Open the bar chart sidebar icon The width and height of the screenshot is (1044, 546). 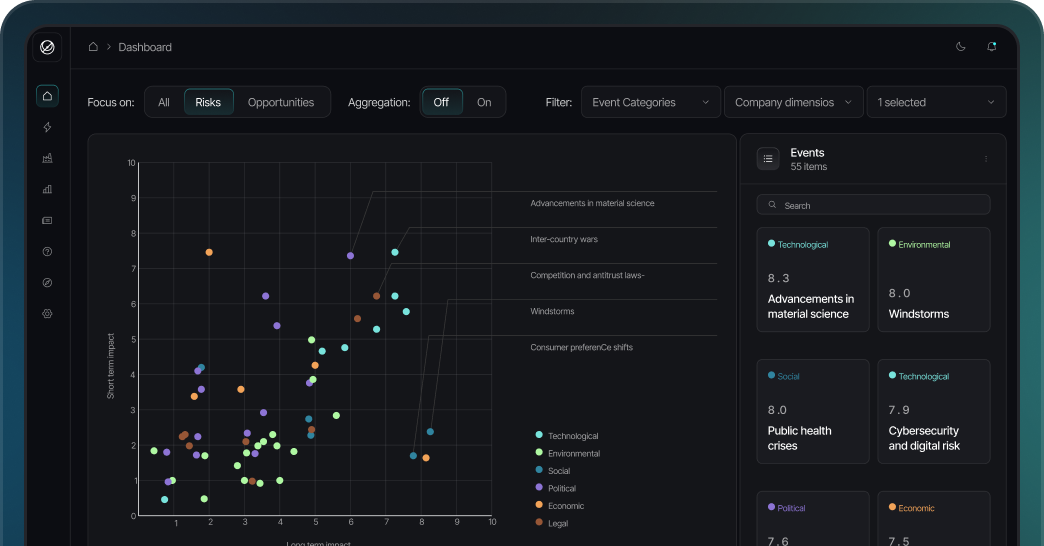coord(47,189)
